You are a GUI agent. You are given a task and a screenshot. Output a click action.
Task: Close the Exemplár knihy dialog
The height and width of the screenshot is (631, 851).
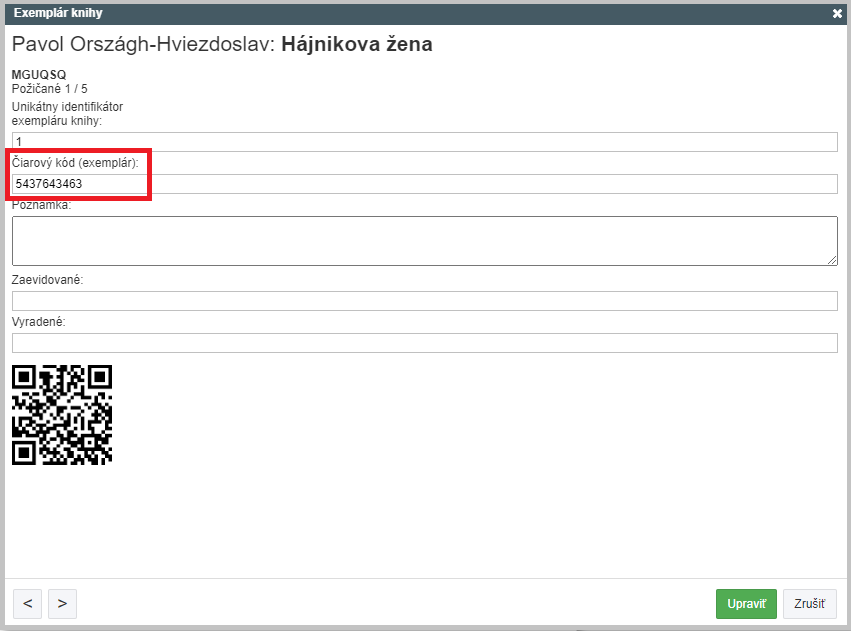[837, 14]
